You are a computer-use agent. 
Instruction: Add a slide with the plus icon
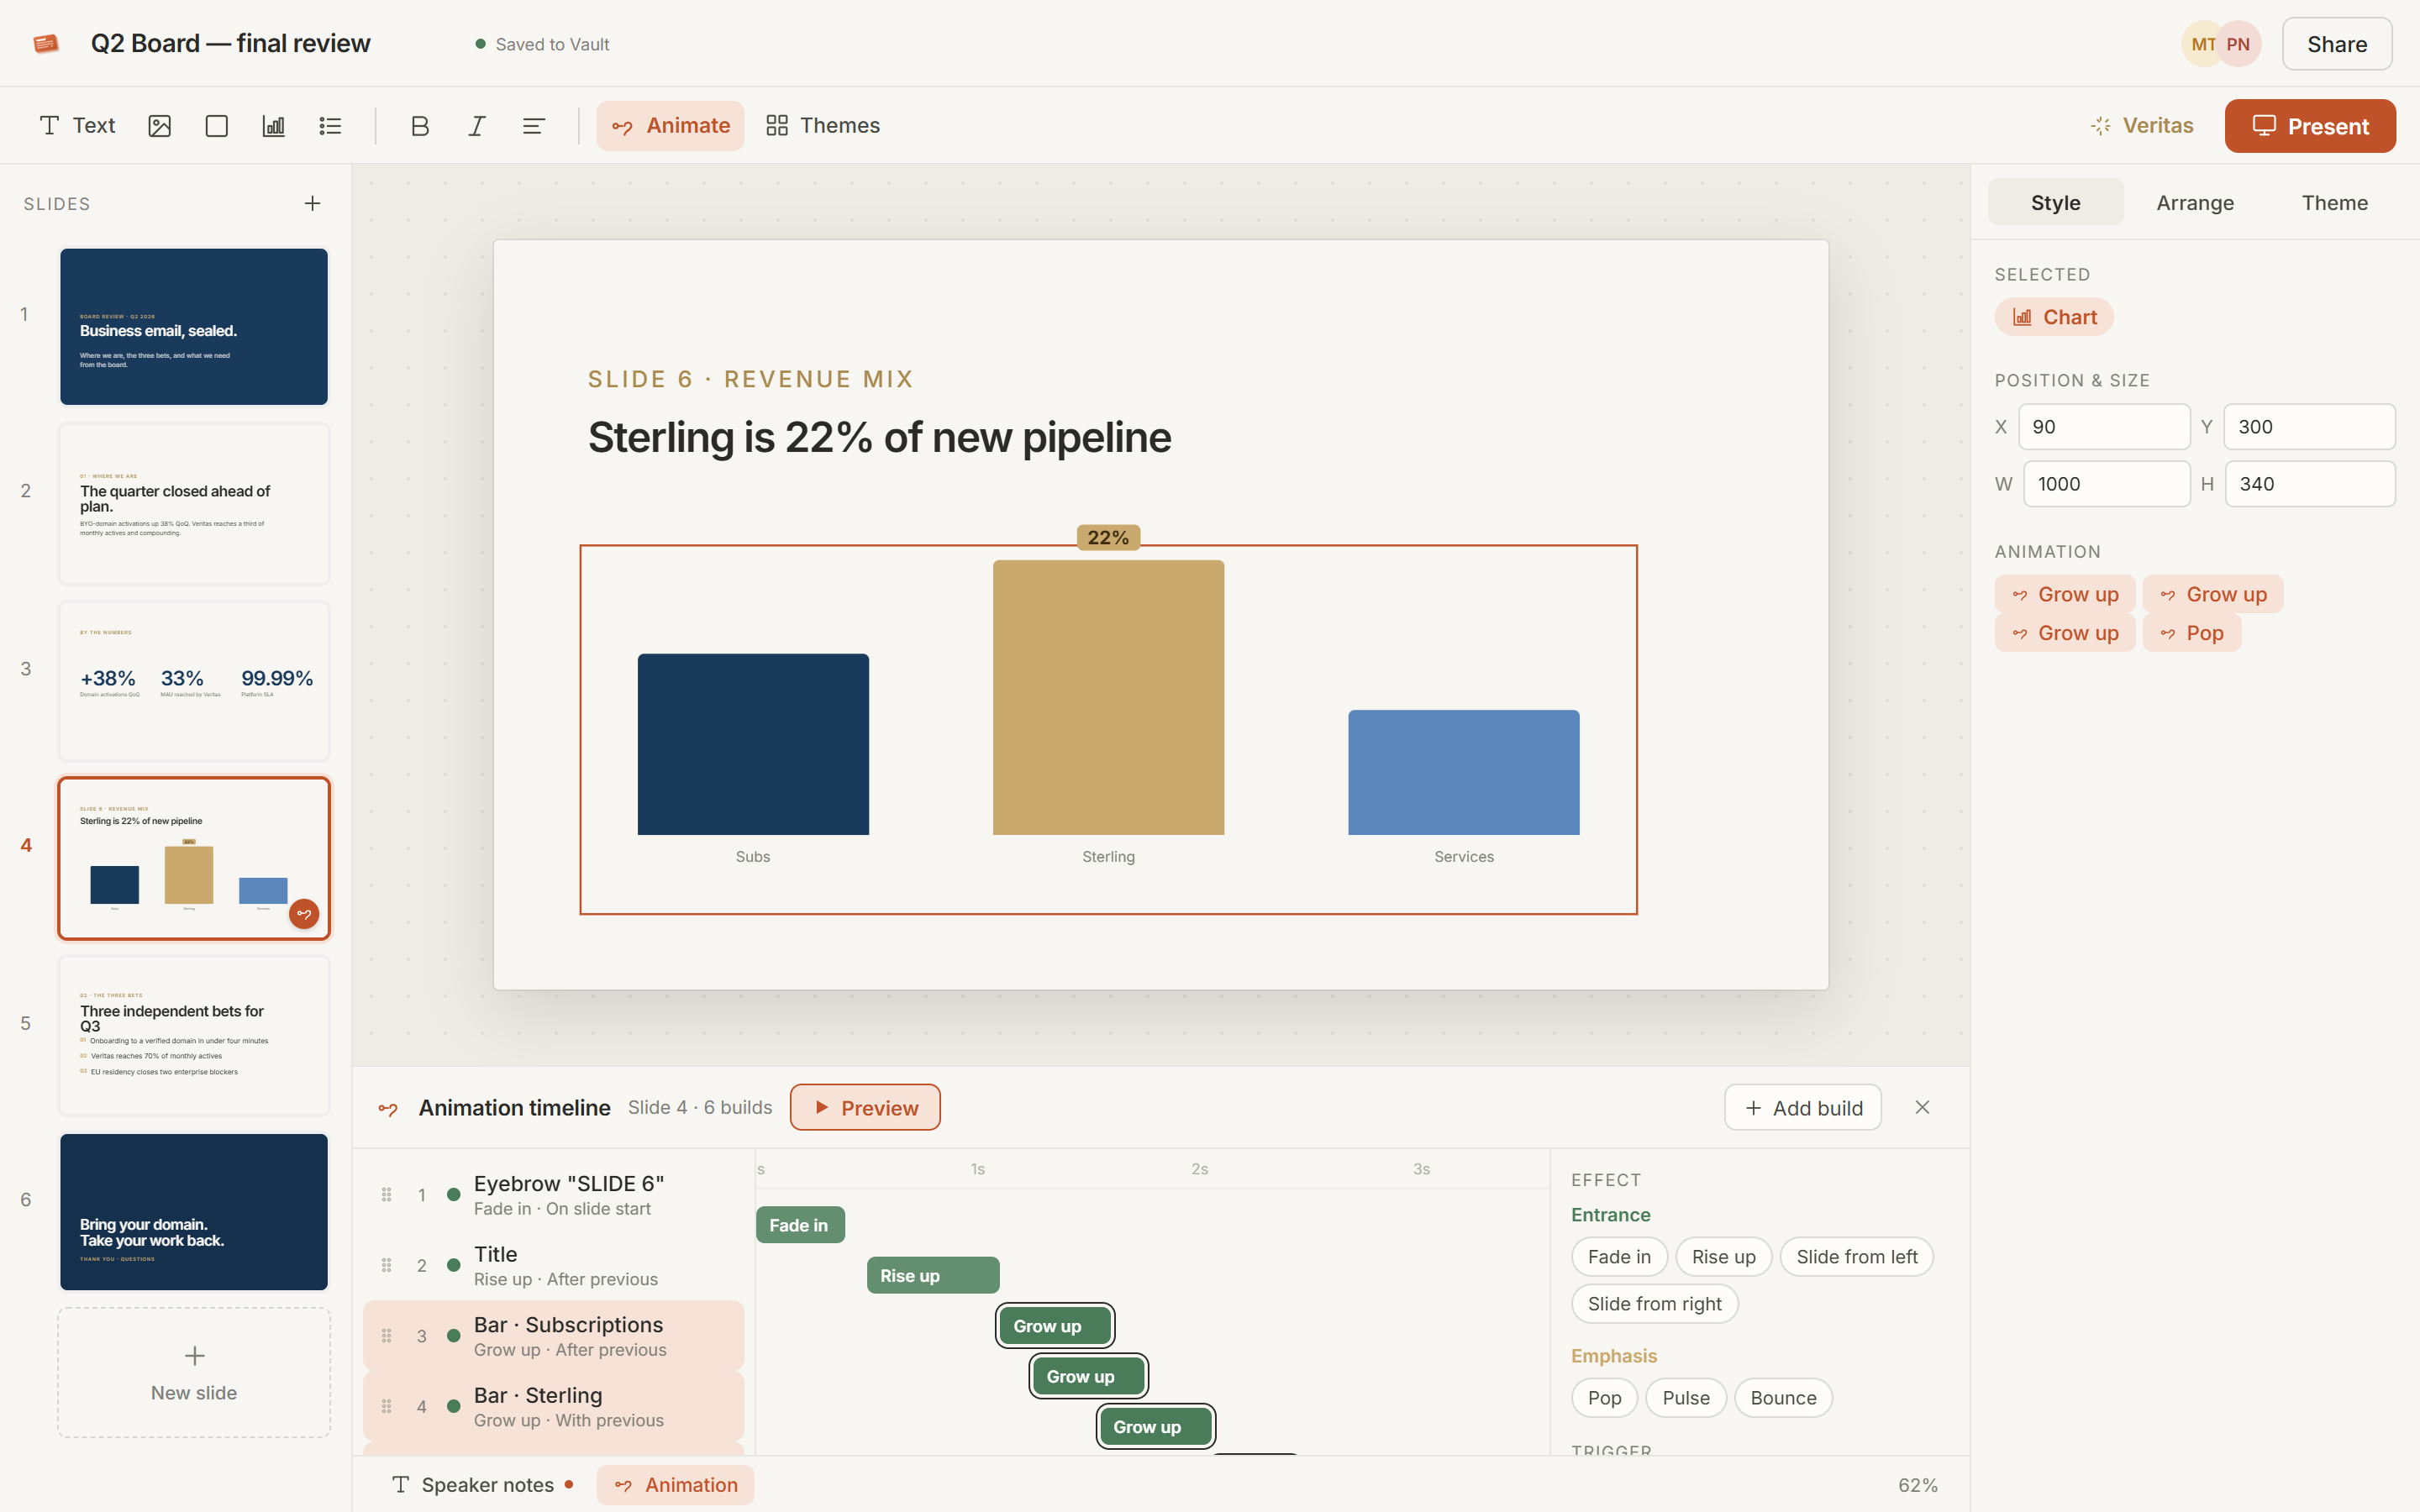click(x=312, y=203)
